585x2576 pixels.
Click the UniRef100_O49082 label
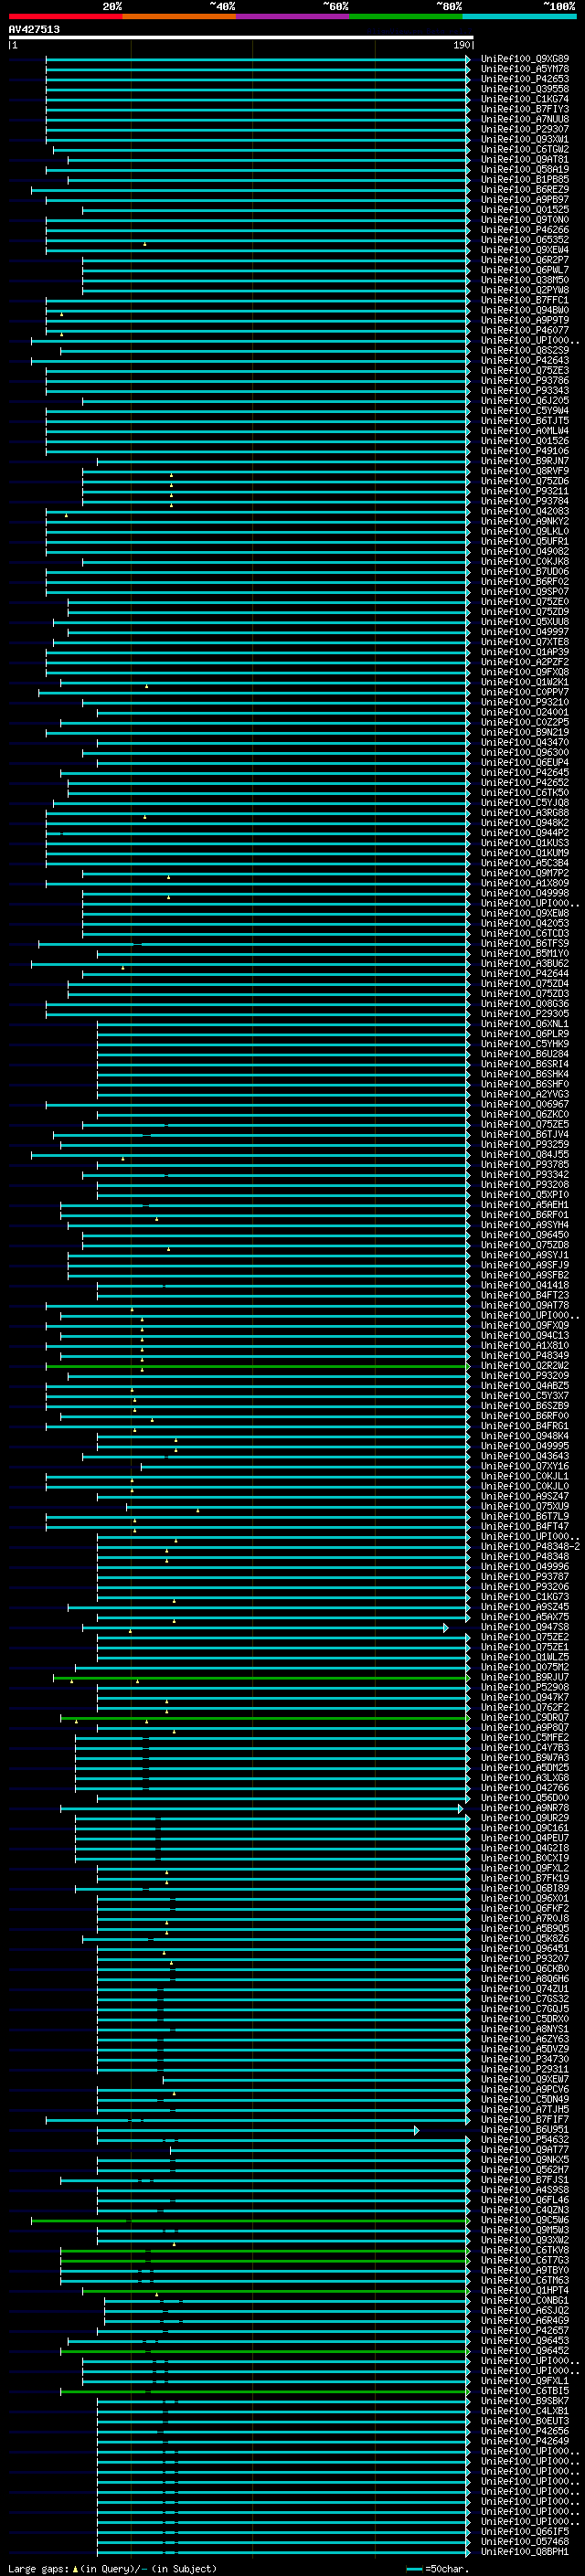[x=525, y=551]
